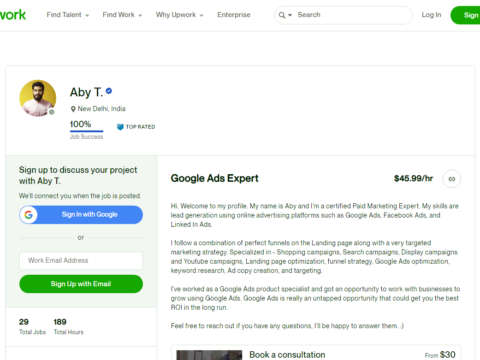Click the 'Google Ads Expert' title

[215, 178]
